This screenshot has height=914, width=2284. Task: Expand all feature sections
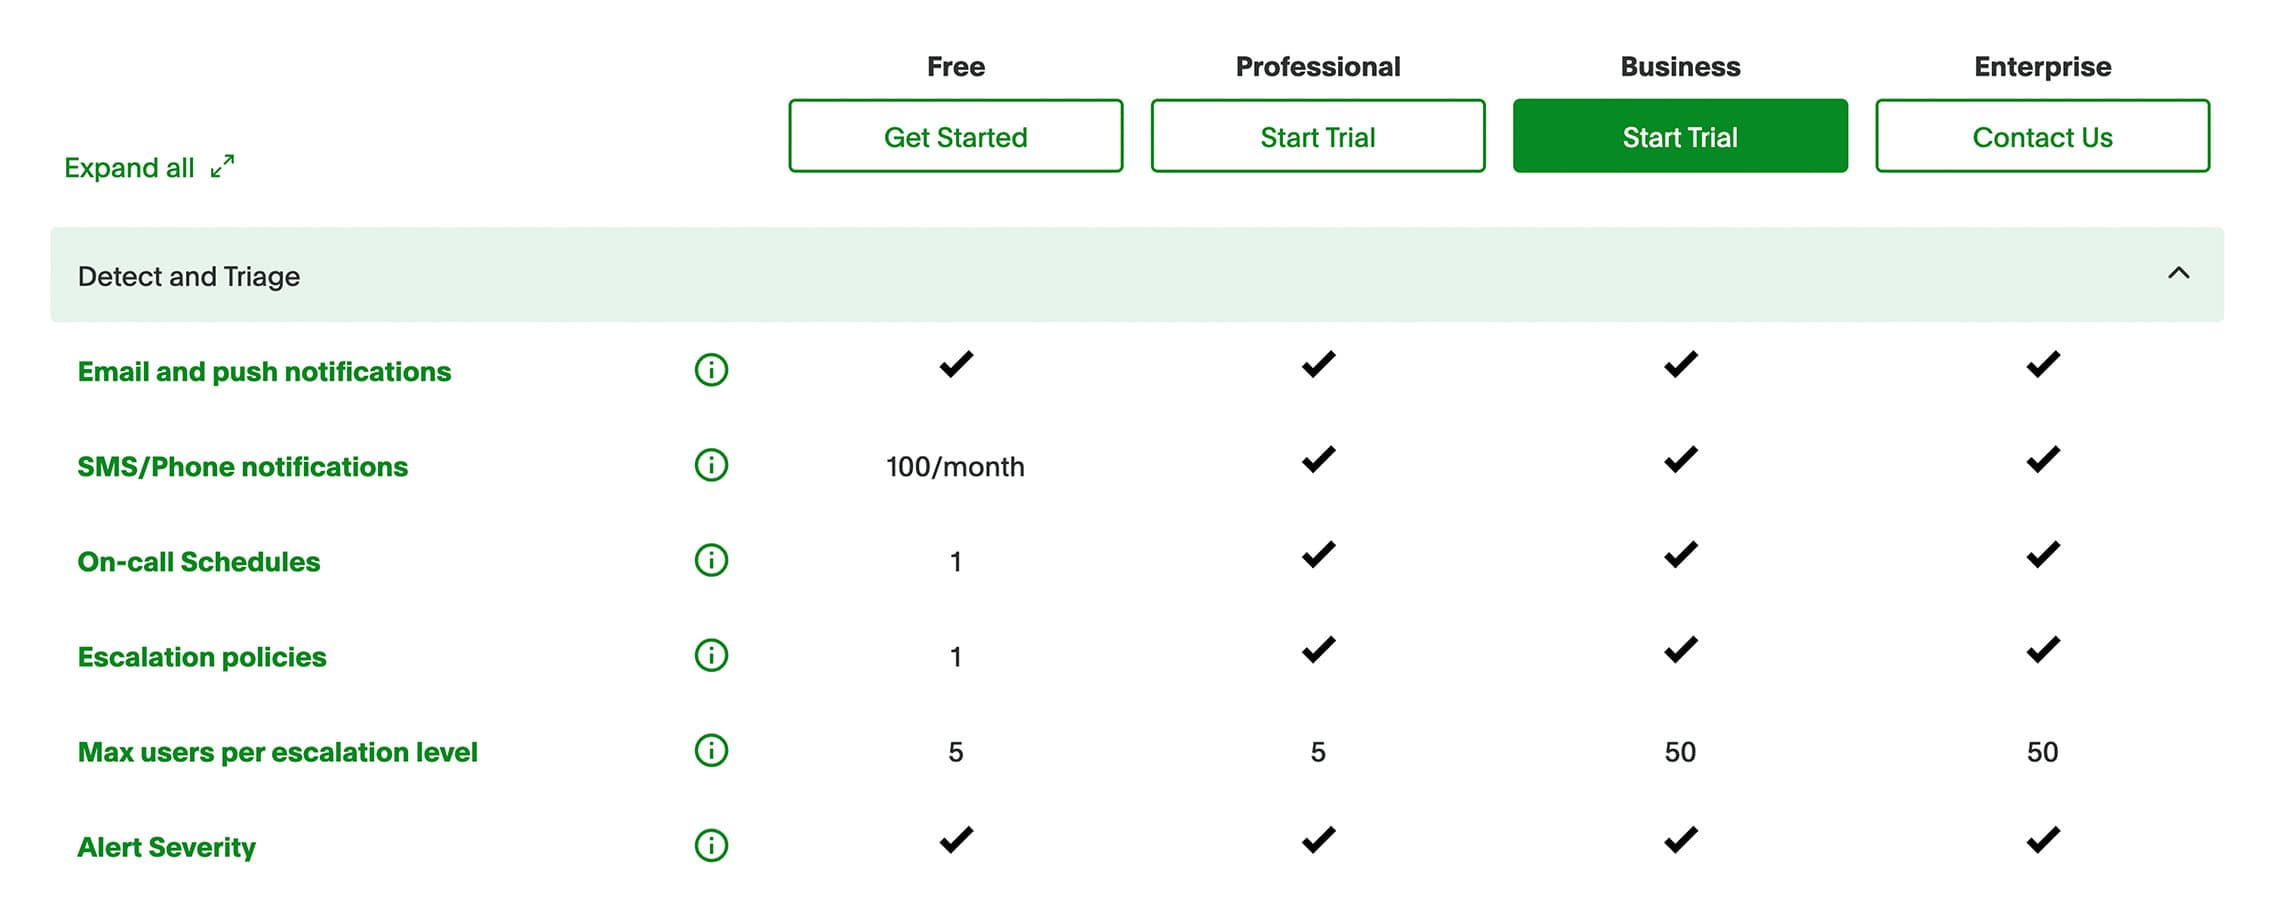(149, 167)
